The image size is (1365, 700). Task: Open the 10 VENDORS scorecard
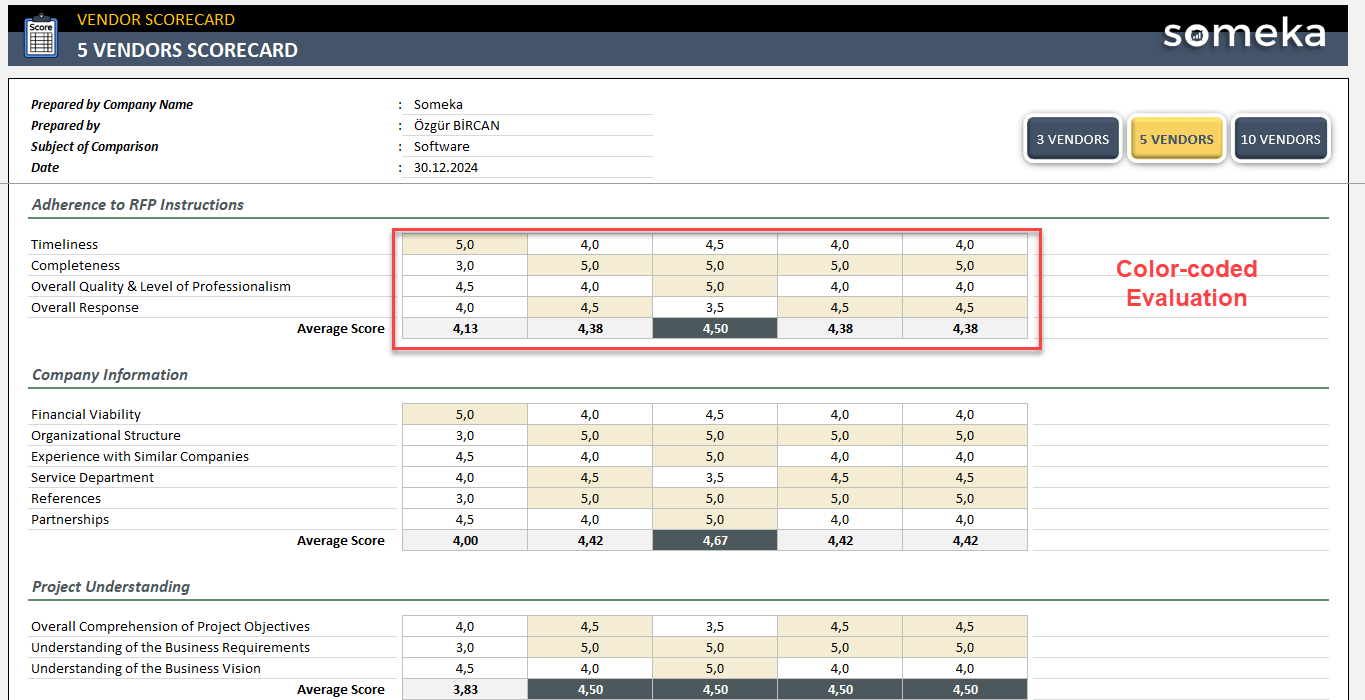[x=1281, y=138]
